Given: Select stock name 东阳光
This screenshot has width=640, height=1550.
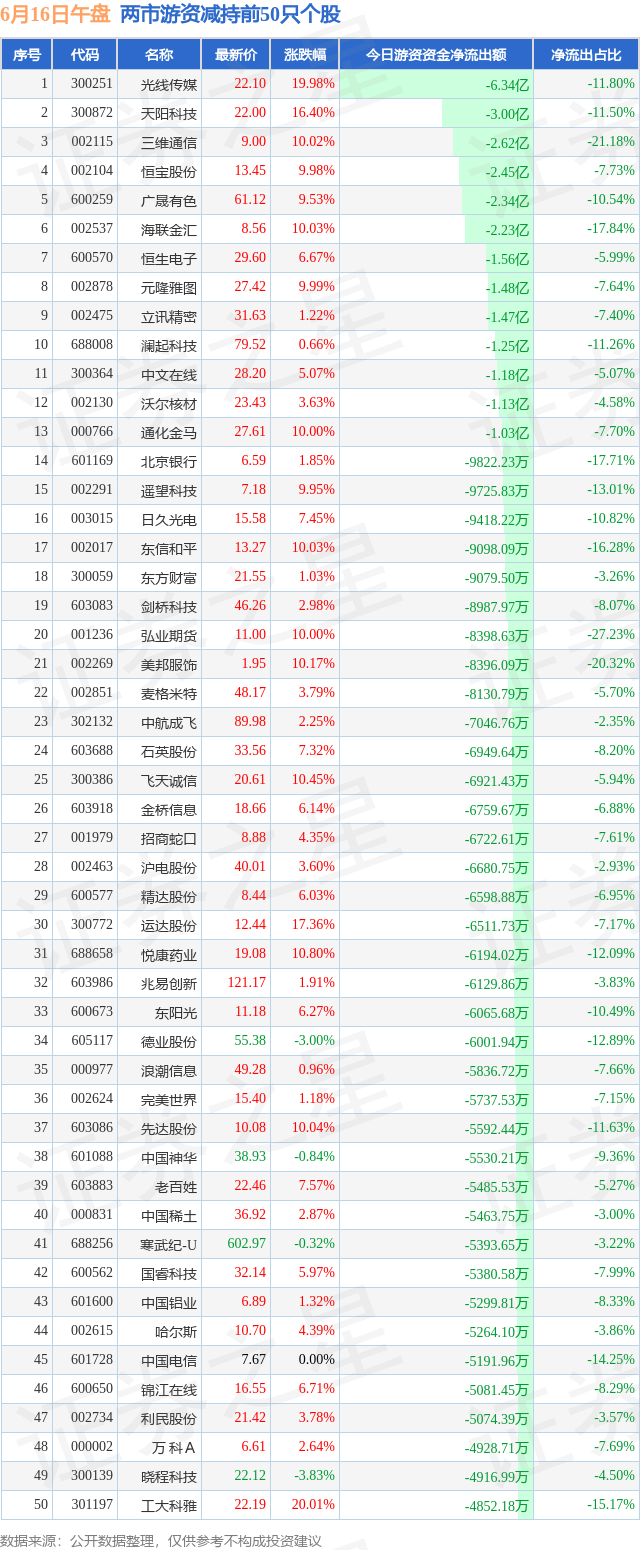Looking at the screenshot, I should tap(176, 1012).
